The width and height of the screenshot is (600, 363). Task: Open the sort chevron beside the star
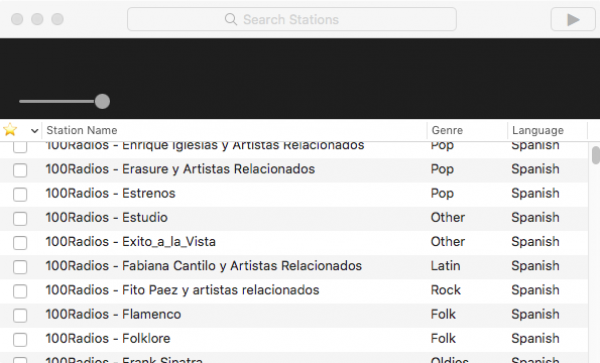coord(34,131)
